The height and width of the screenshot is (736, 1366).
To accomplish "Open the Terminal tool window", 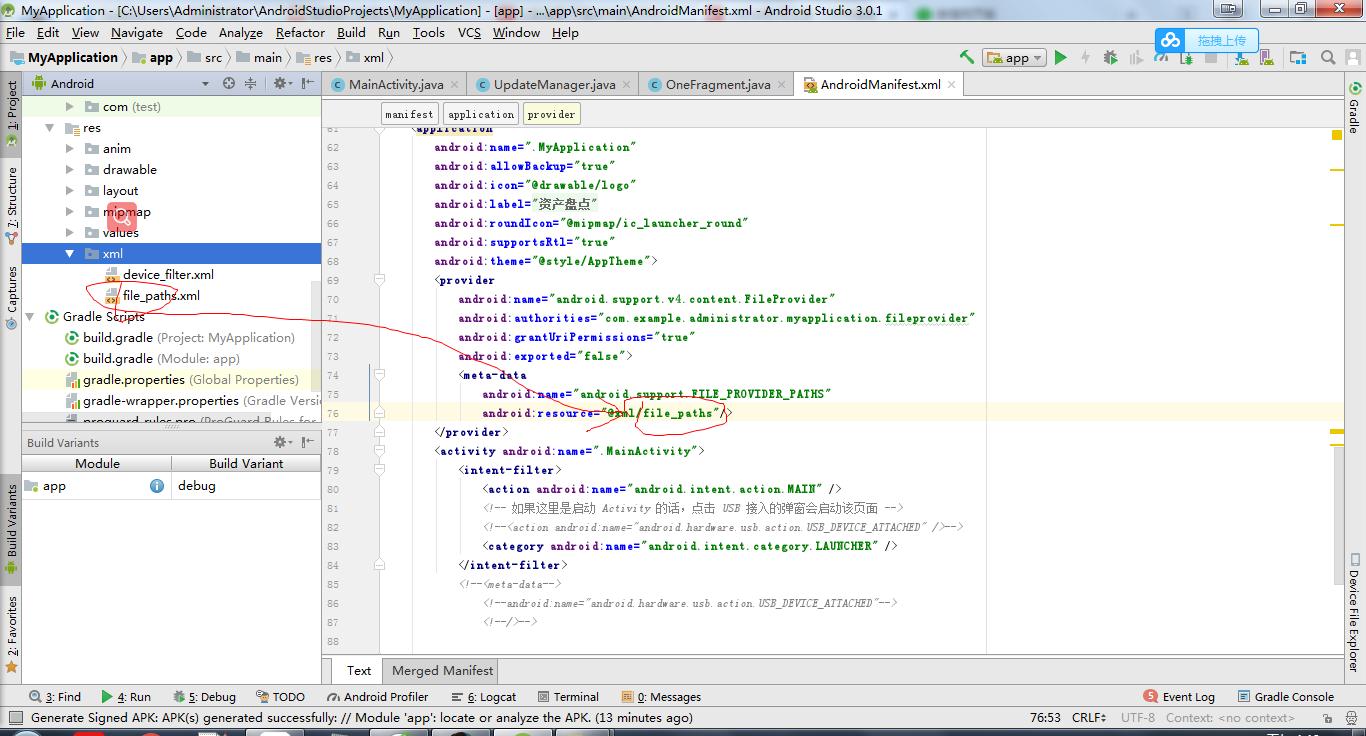I will [567, 697].
